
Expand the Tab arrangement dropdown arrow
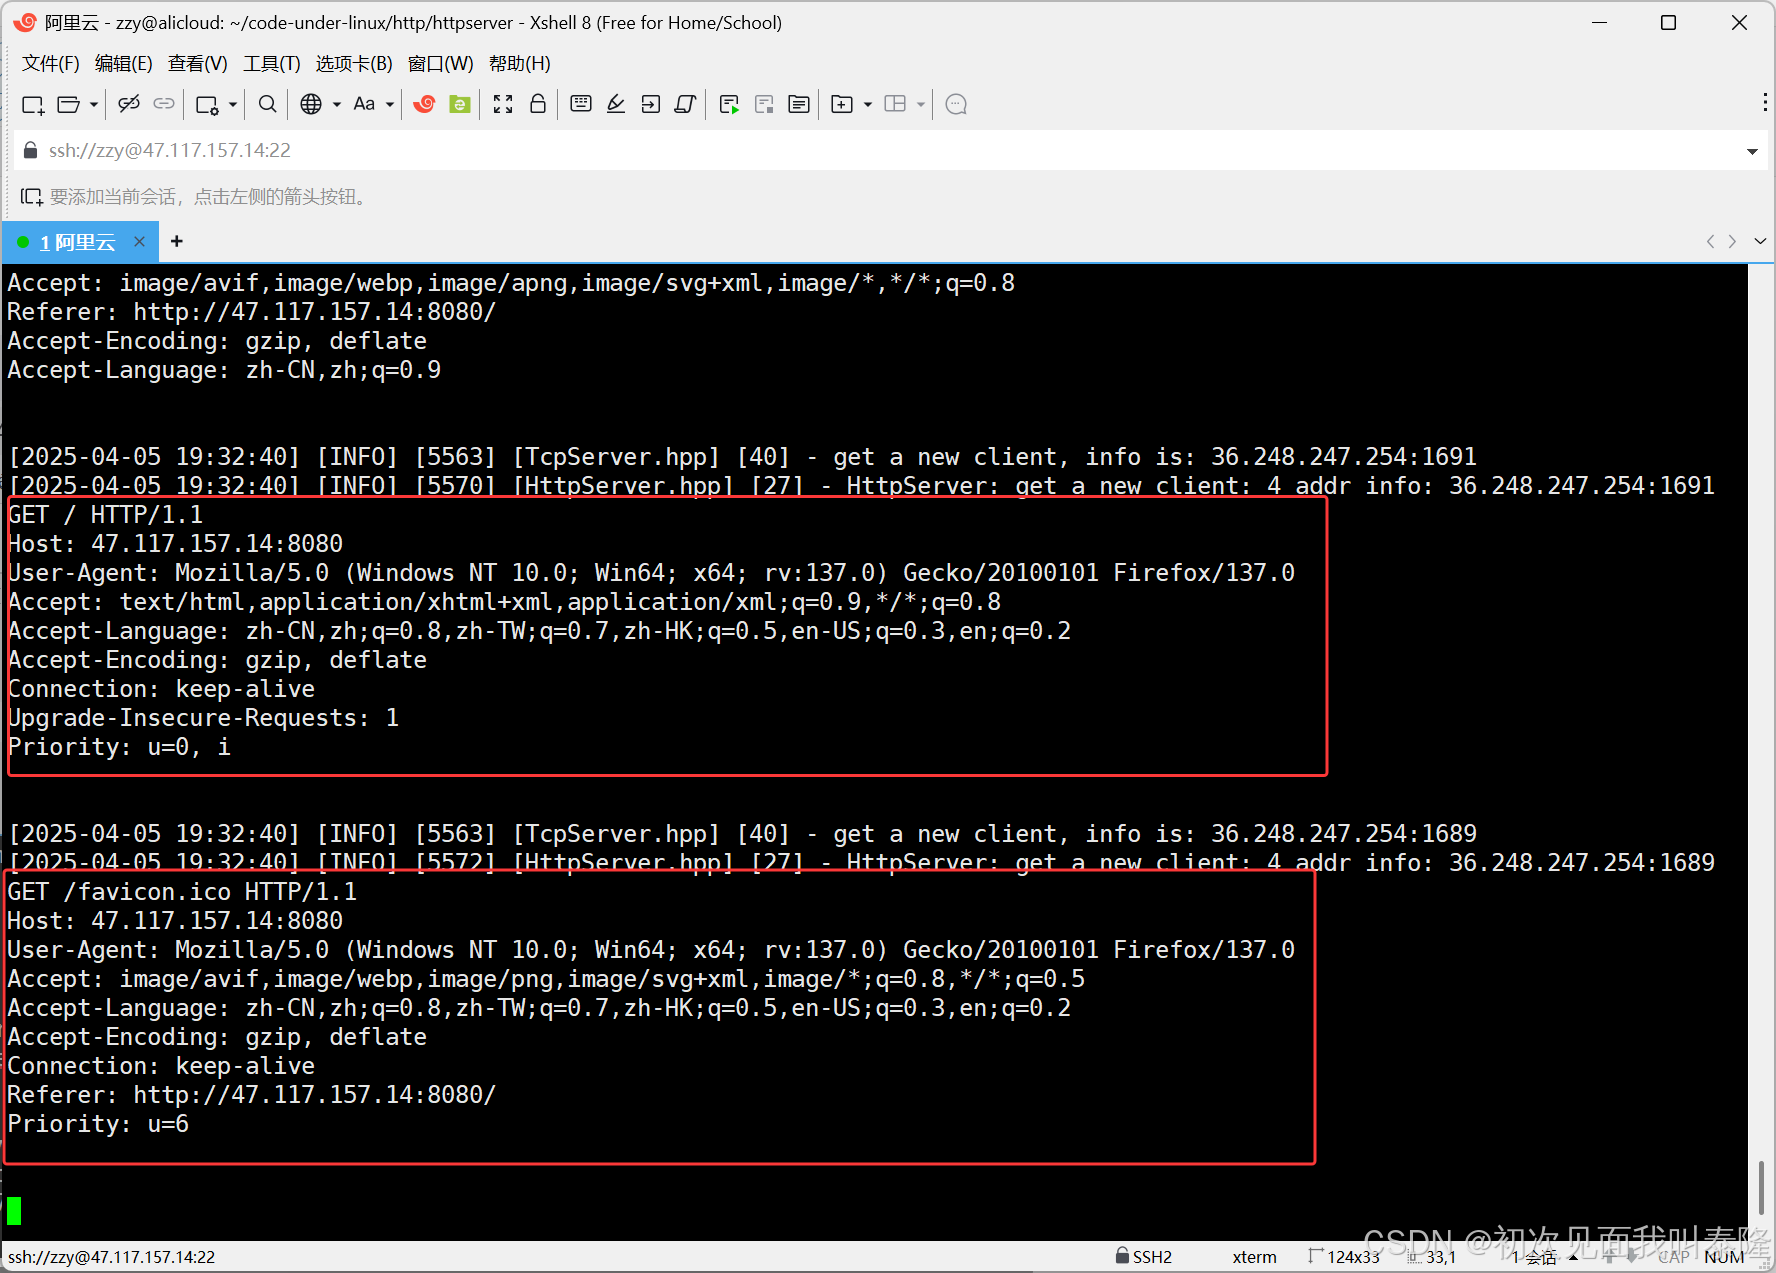921,104
